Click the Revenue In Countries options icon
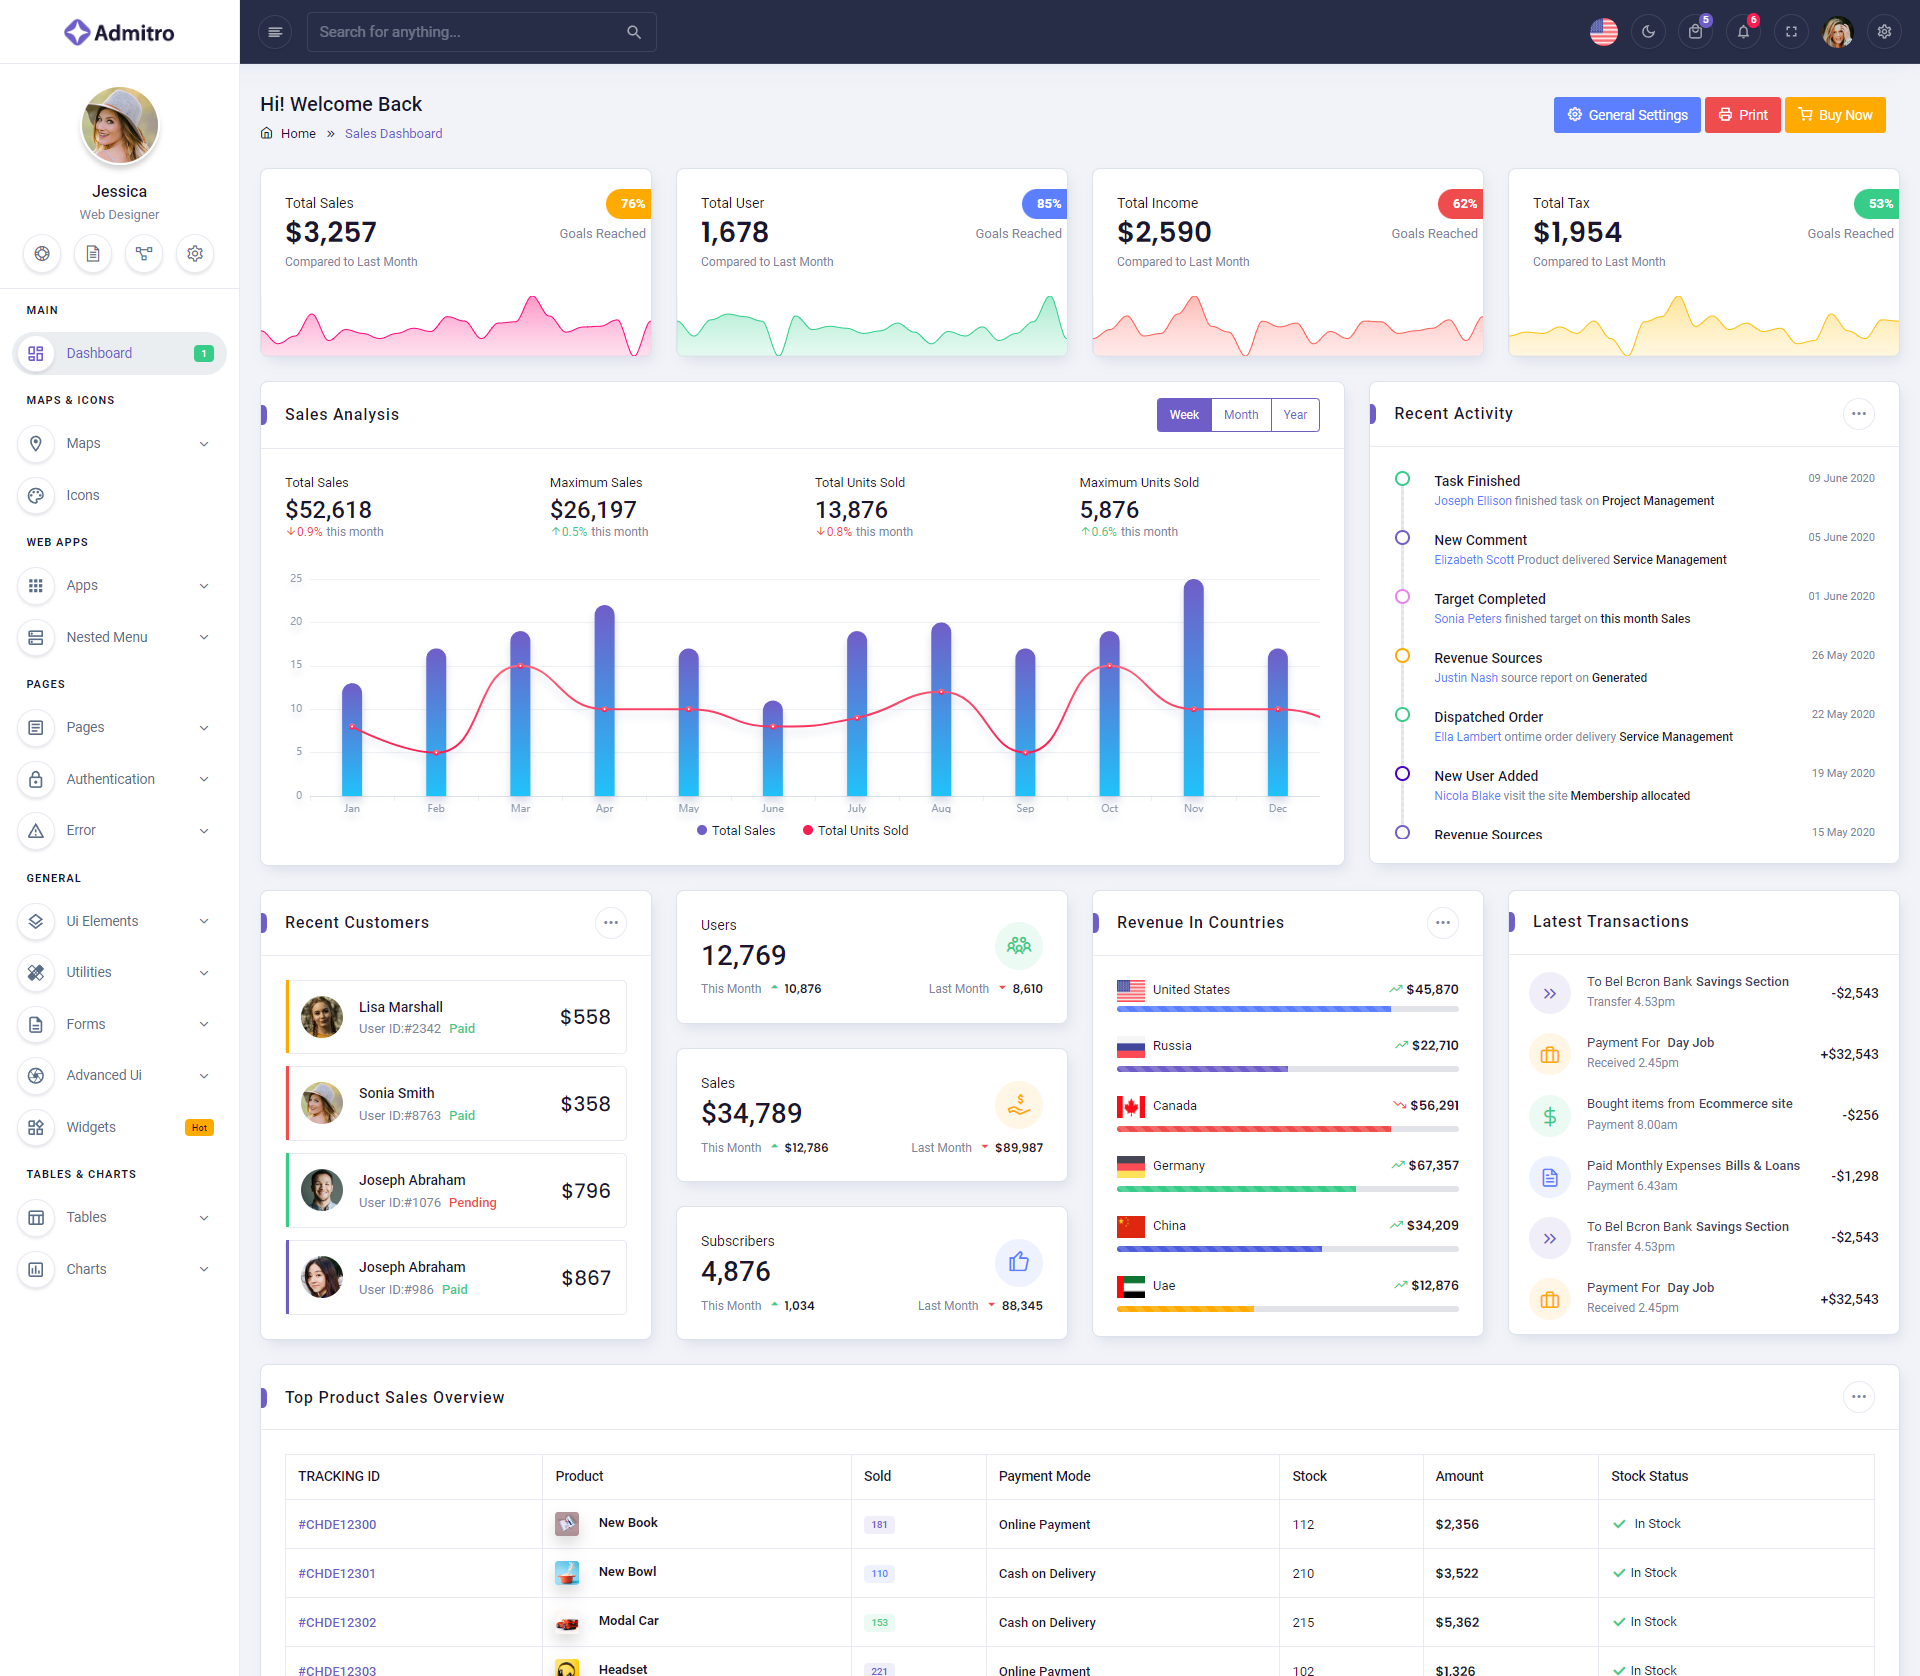Screen dimensions: 1920x1676 click(x=1442, y=923)
